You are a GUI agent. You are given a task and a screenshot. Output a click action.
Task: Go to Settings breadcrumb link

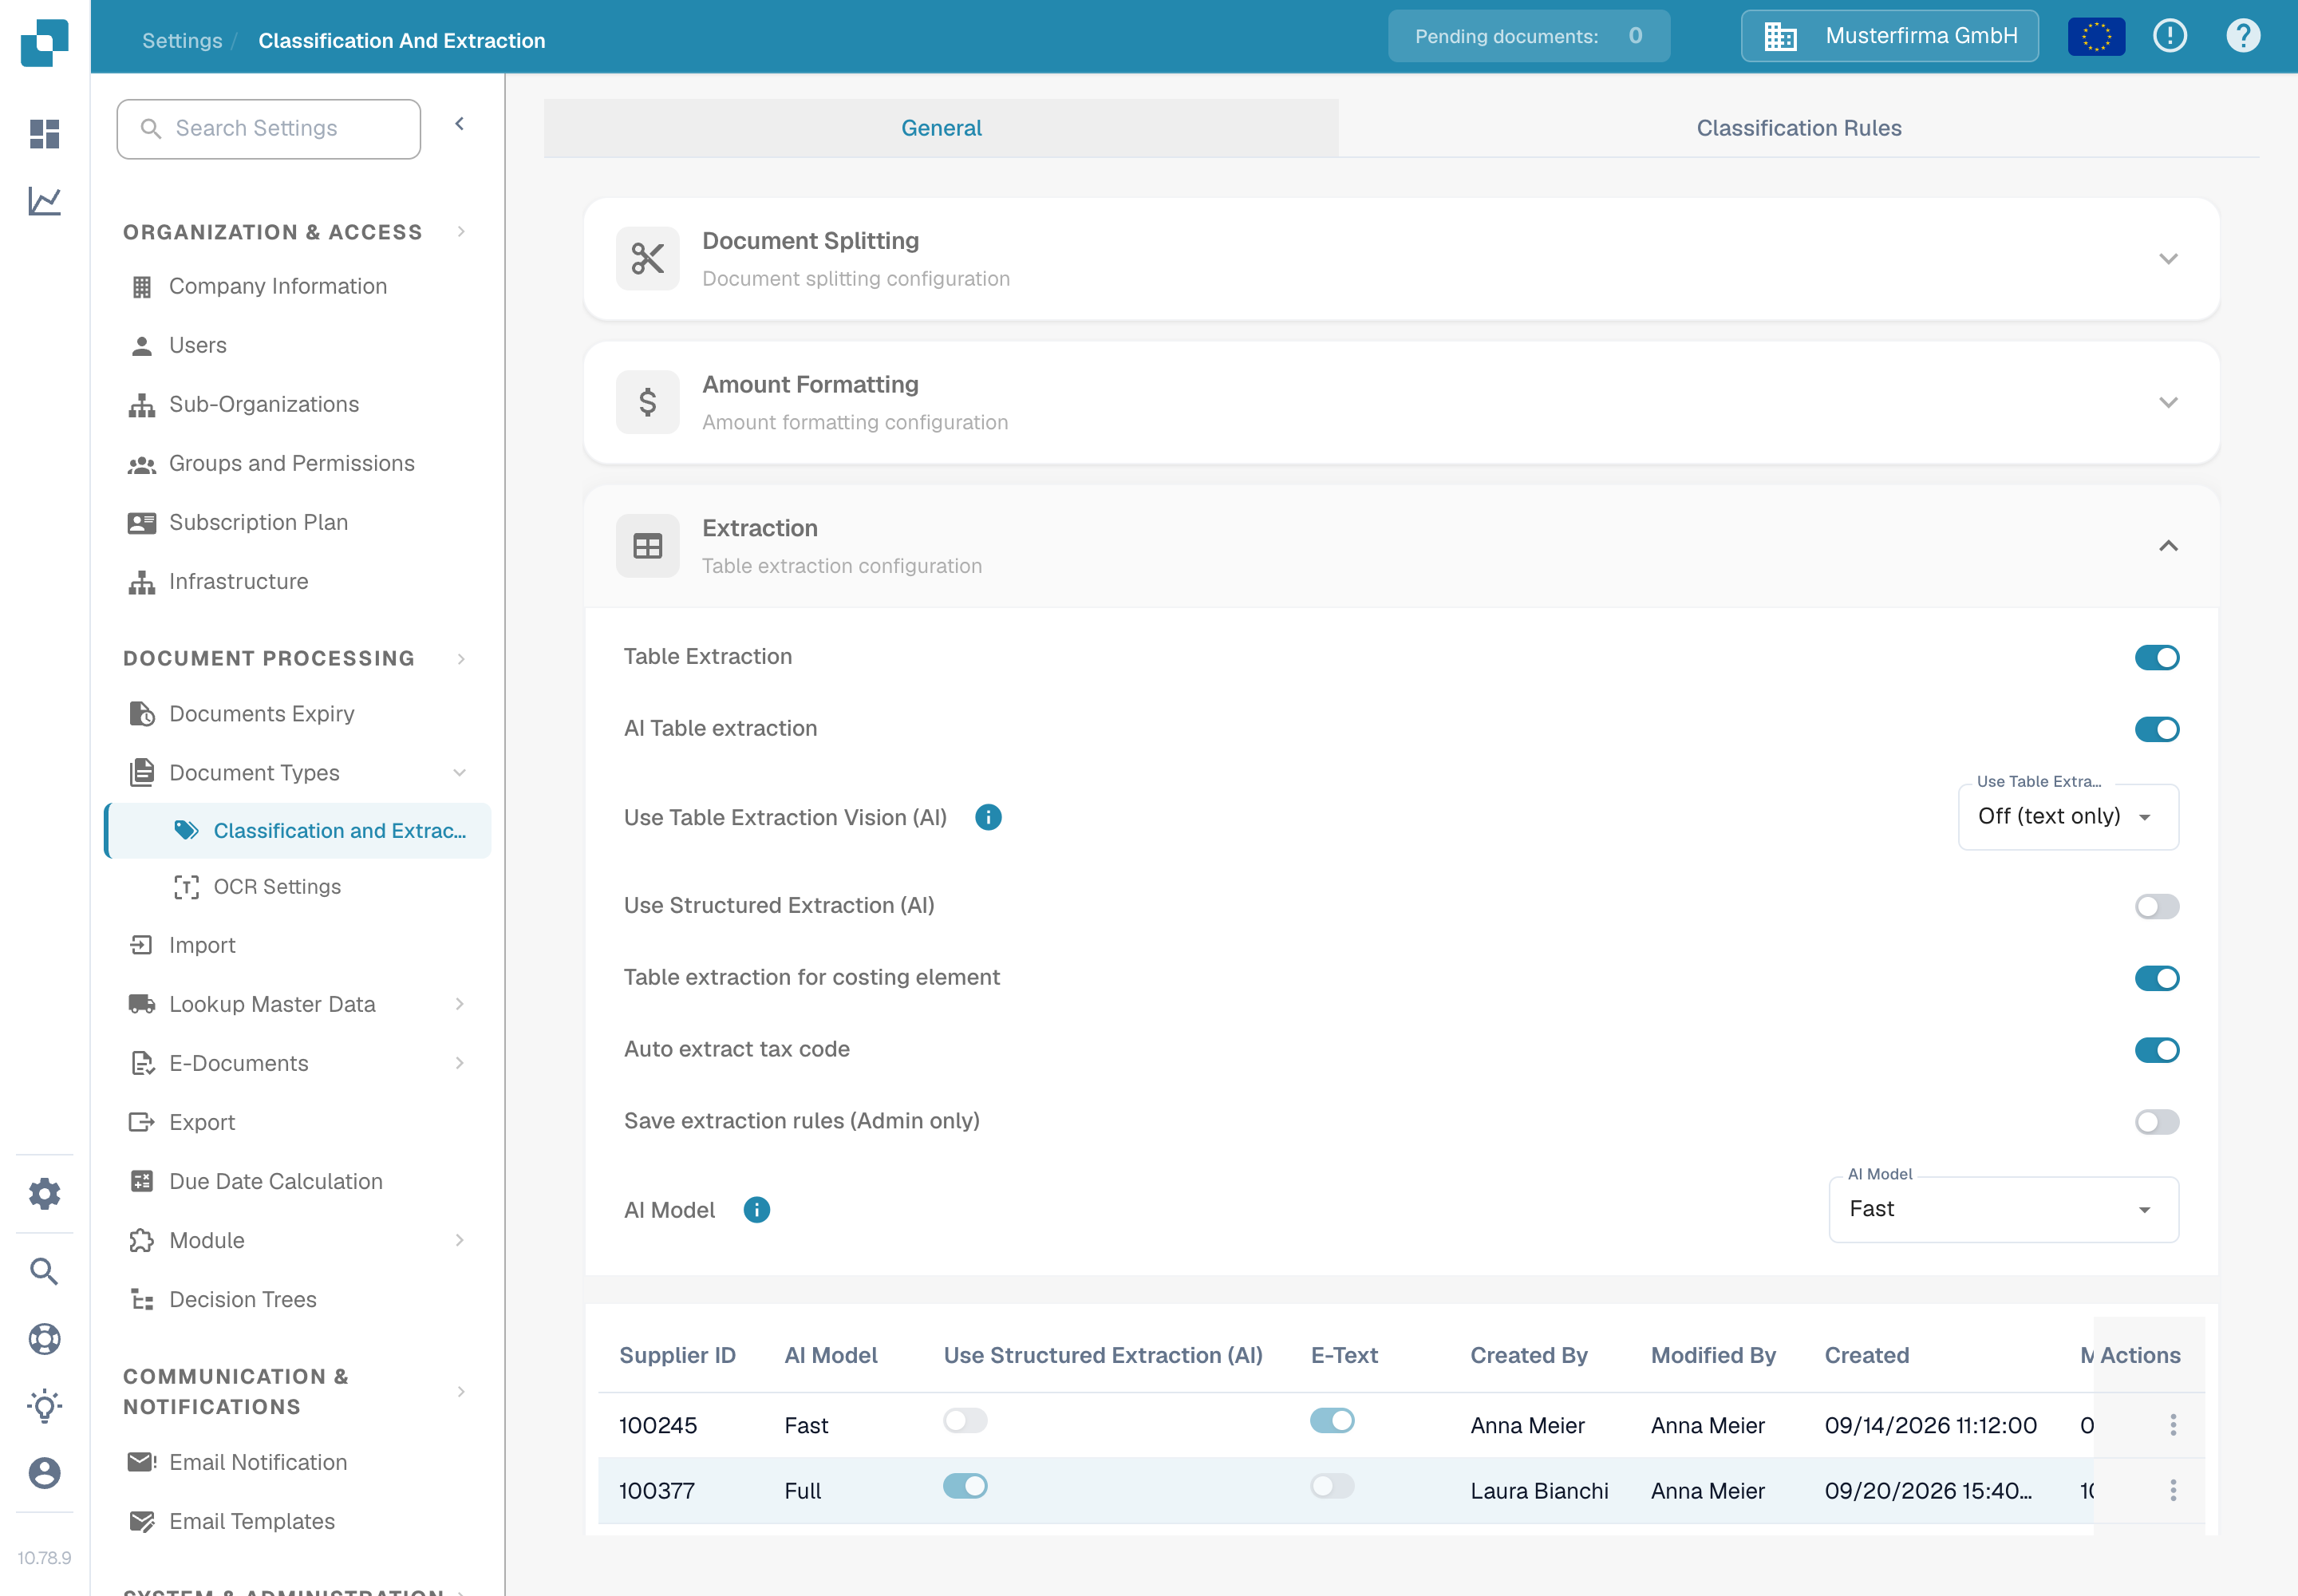click(182, 41)
